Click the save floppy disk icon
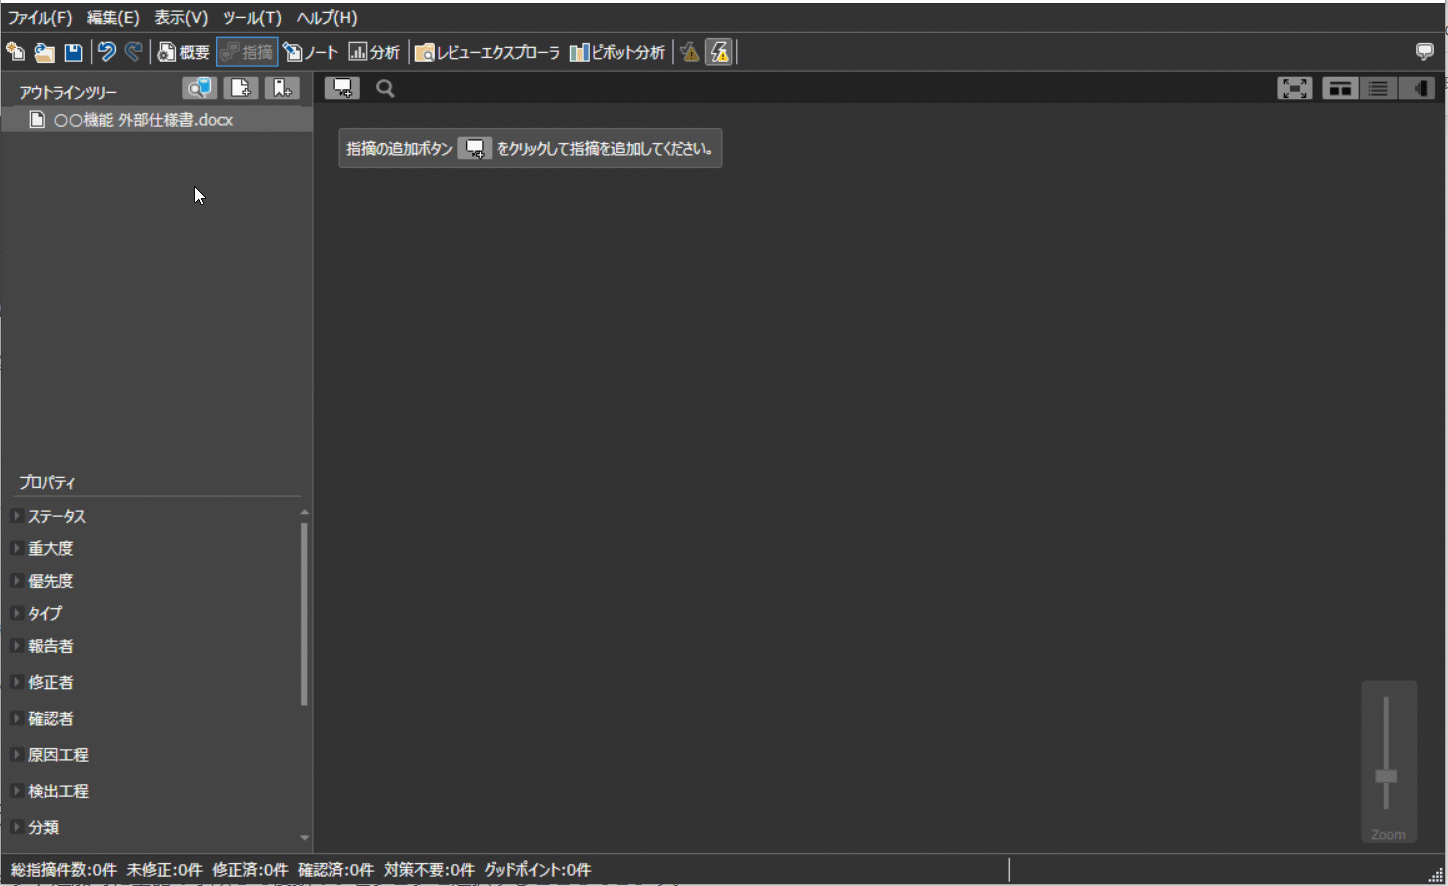The height and width of the screenshot is (886, 1448). pyautogui.click(x=73, y=53)
